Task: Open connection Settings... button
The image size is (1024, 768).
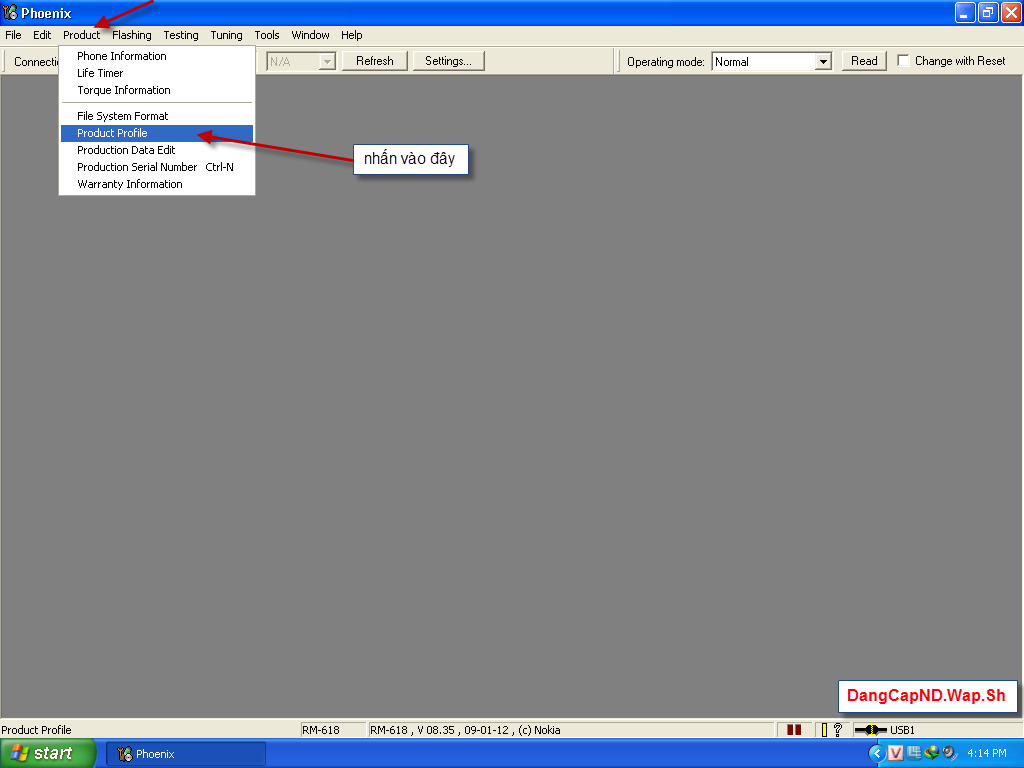Action: (x=448, y=61)
